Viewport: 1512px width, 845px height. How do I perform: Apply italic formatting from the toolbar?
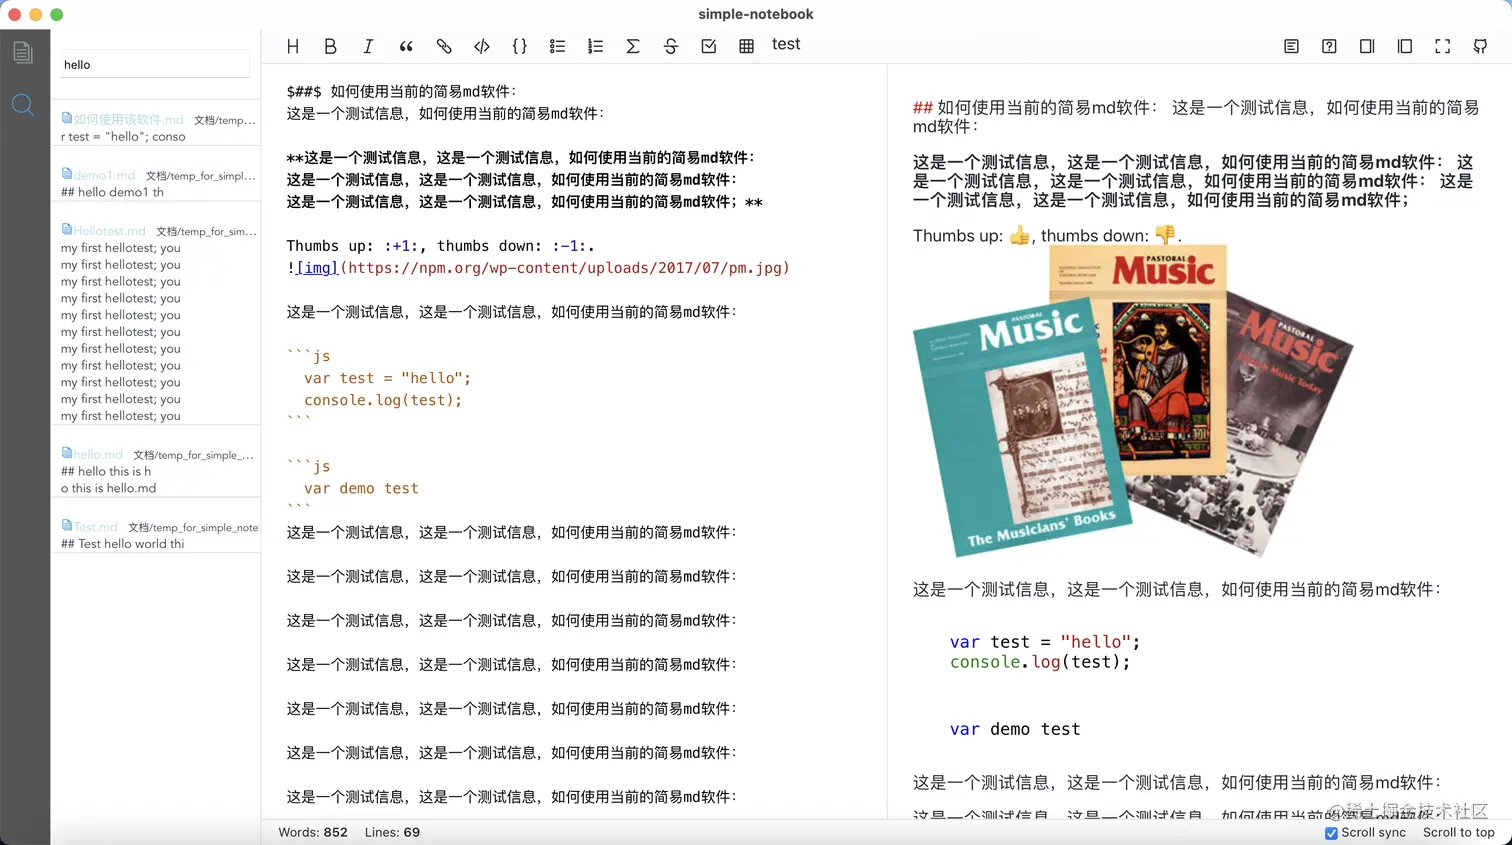pyautogui.click(x=368, y=46)
